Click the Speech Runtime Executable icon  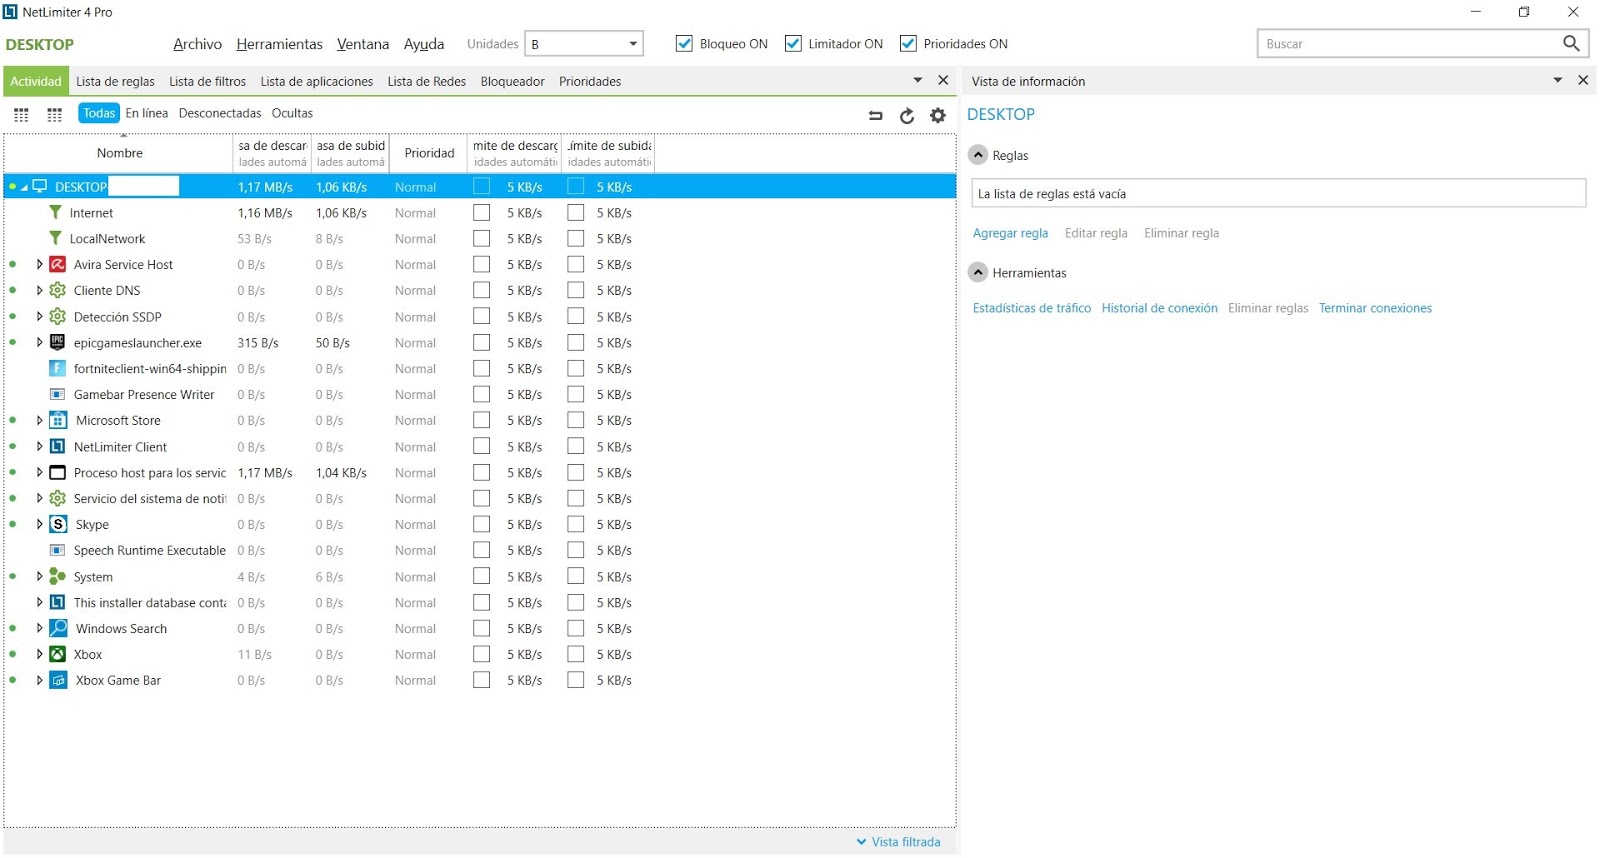click(58, 550)
